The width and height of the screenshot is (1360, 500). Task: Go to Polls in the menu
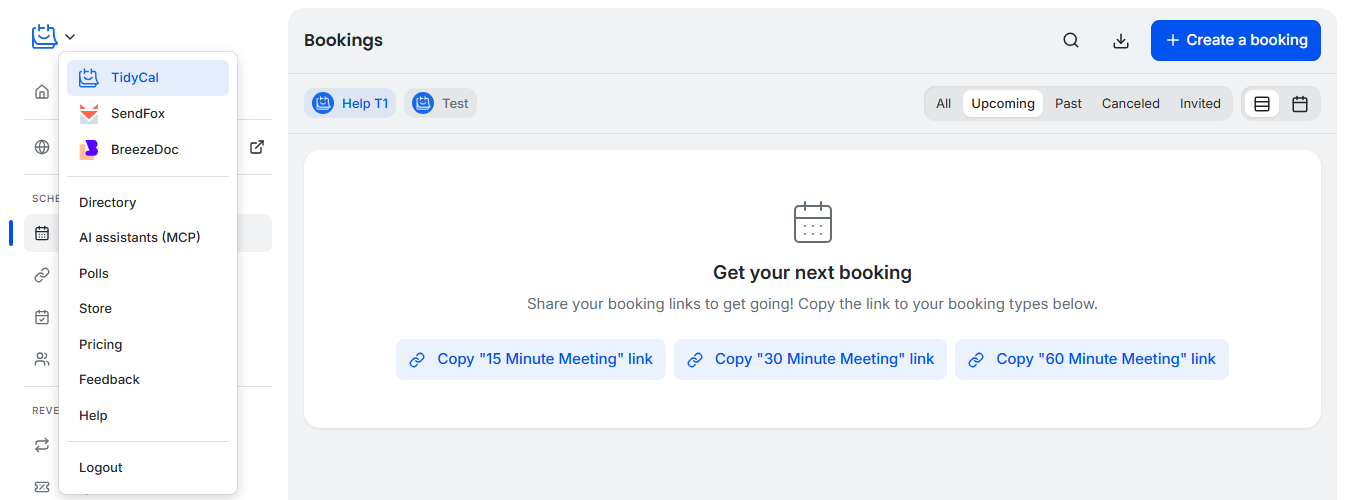point(148,273)
